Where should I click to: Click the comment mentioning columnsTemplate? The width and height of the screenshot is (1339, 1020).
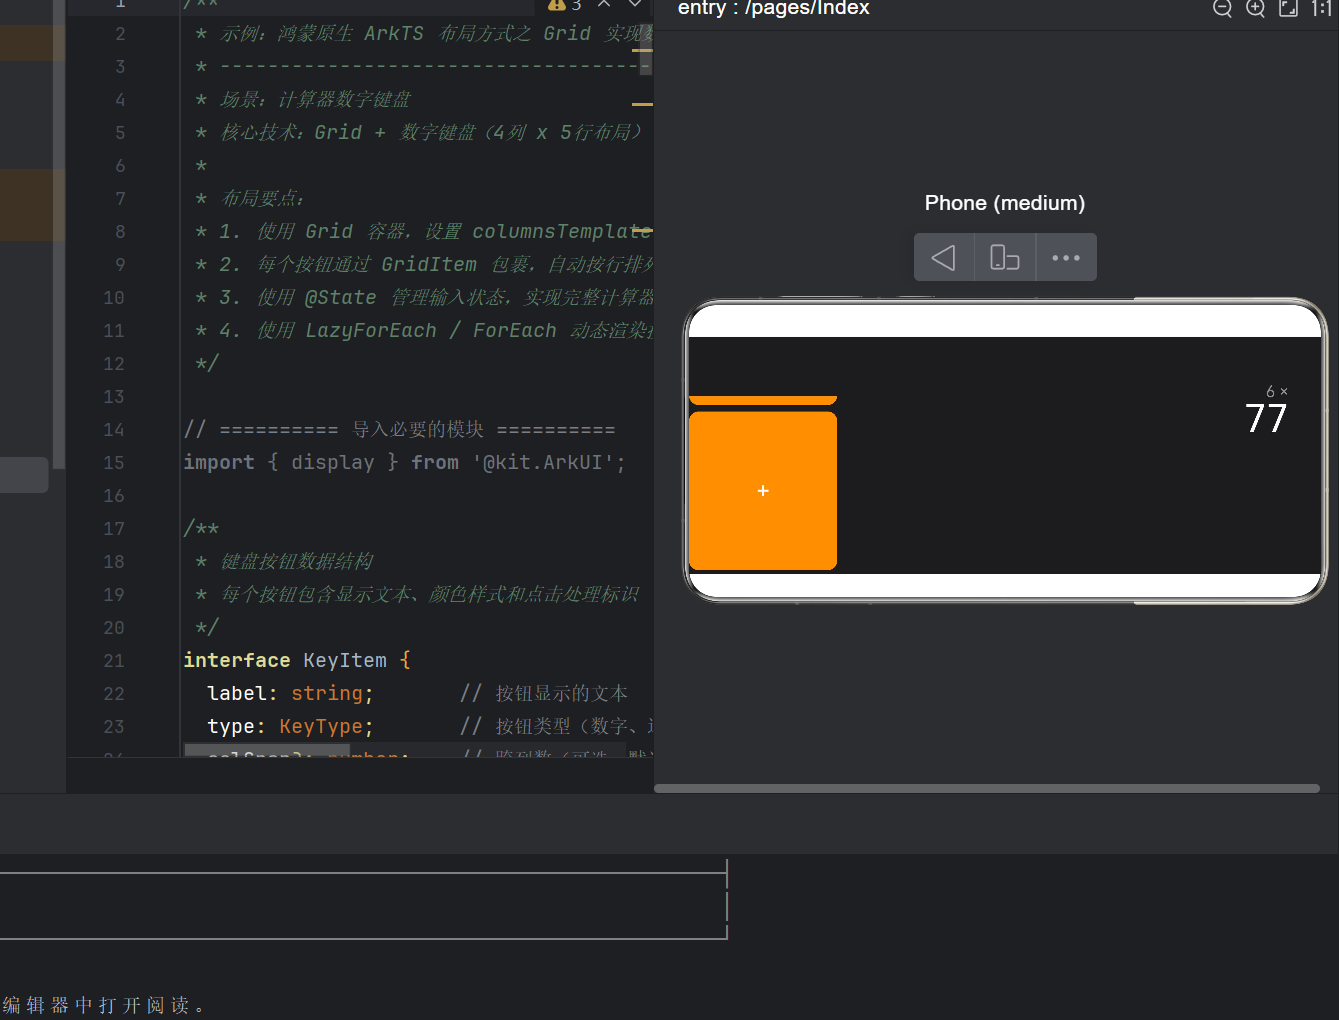pos(424,231)
